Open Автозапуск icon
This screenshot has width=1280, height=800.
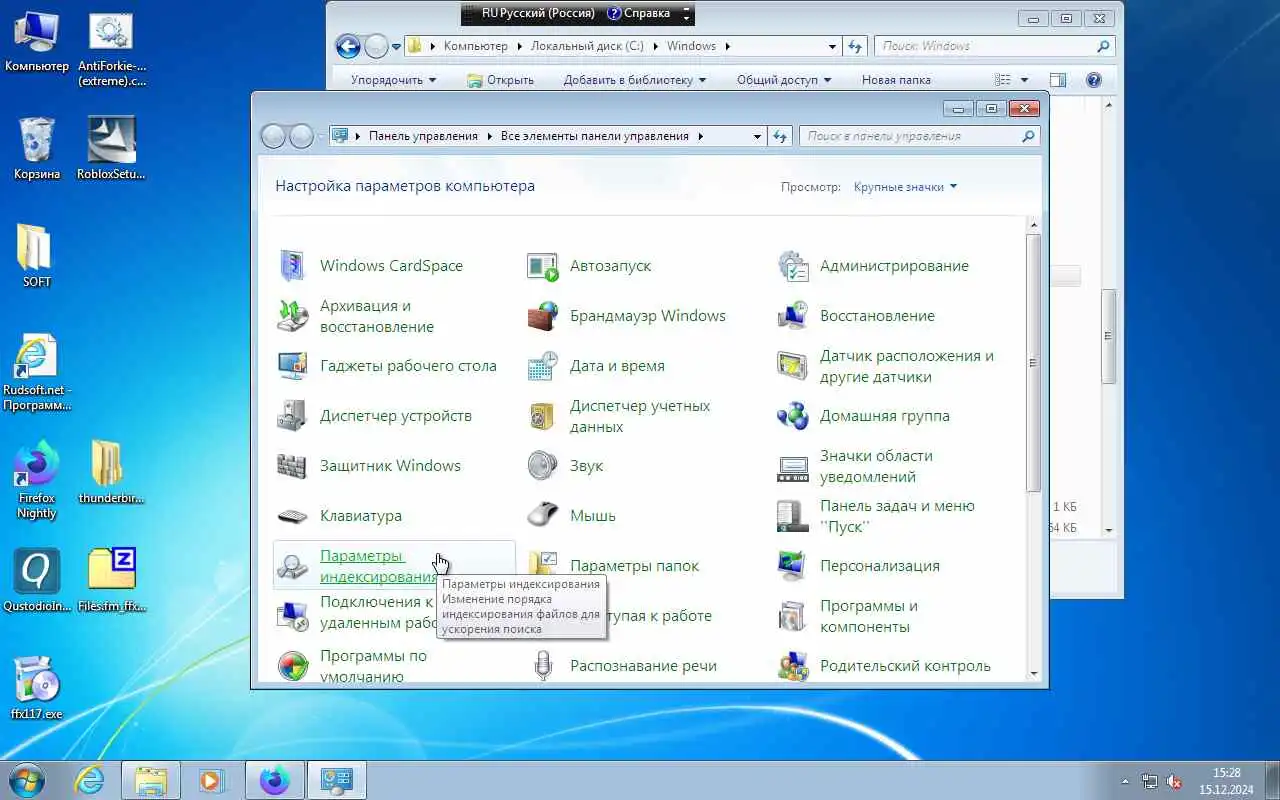tap(542, 266)
